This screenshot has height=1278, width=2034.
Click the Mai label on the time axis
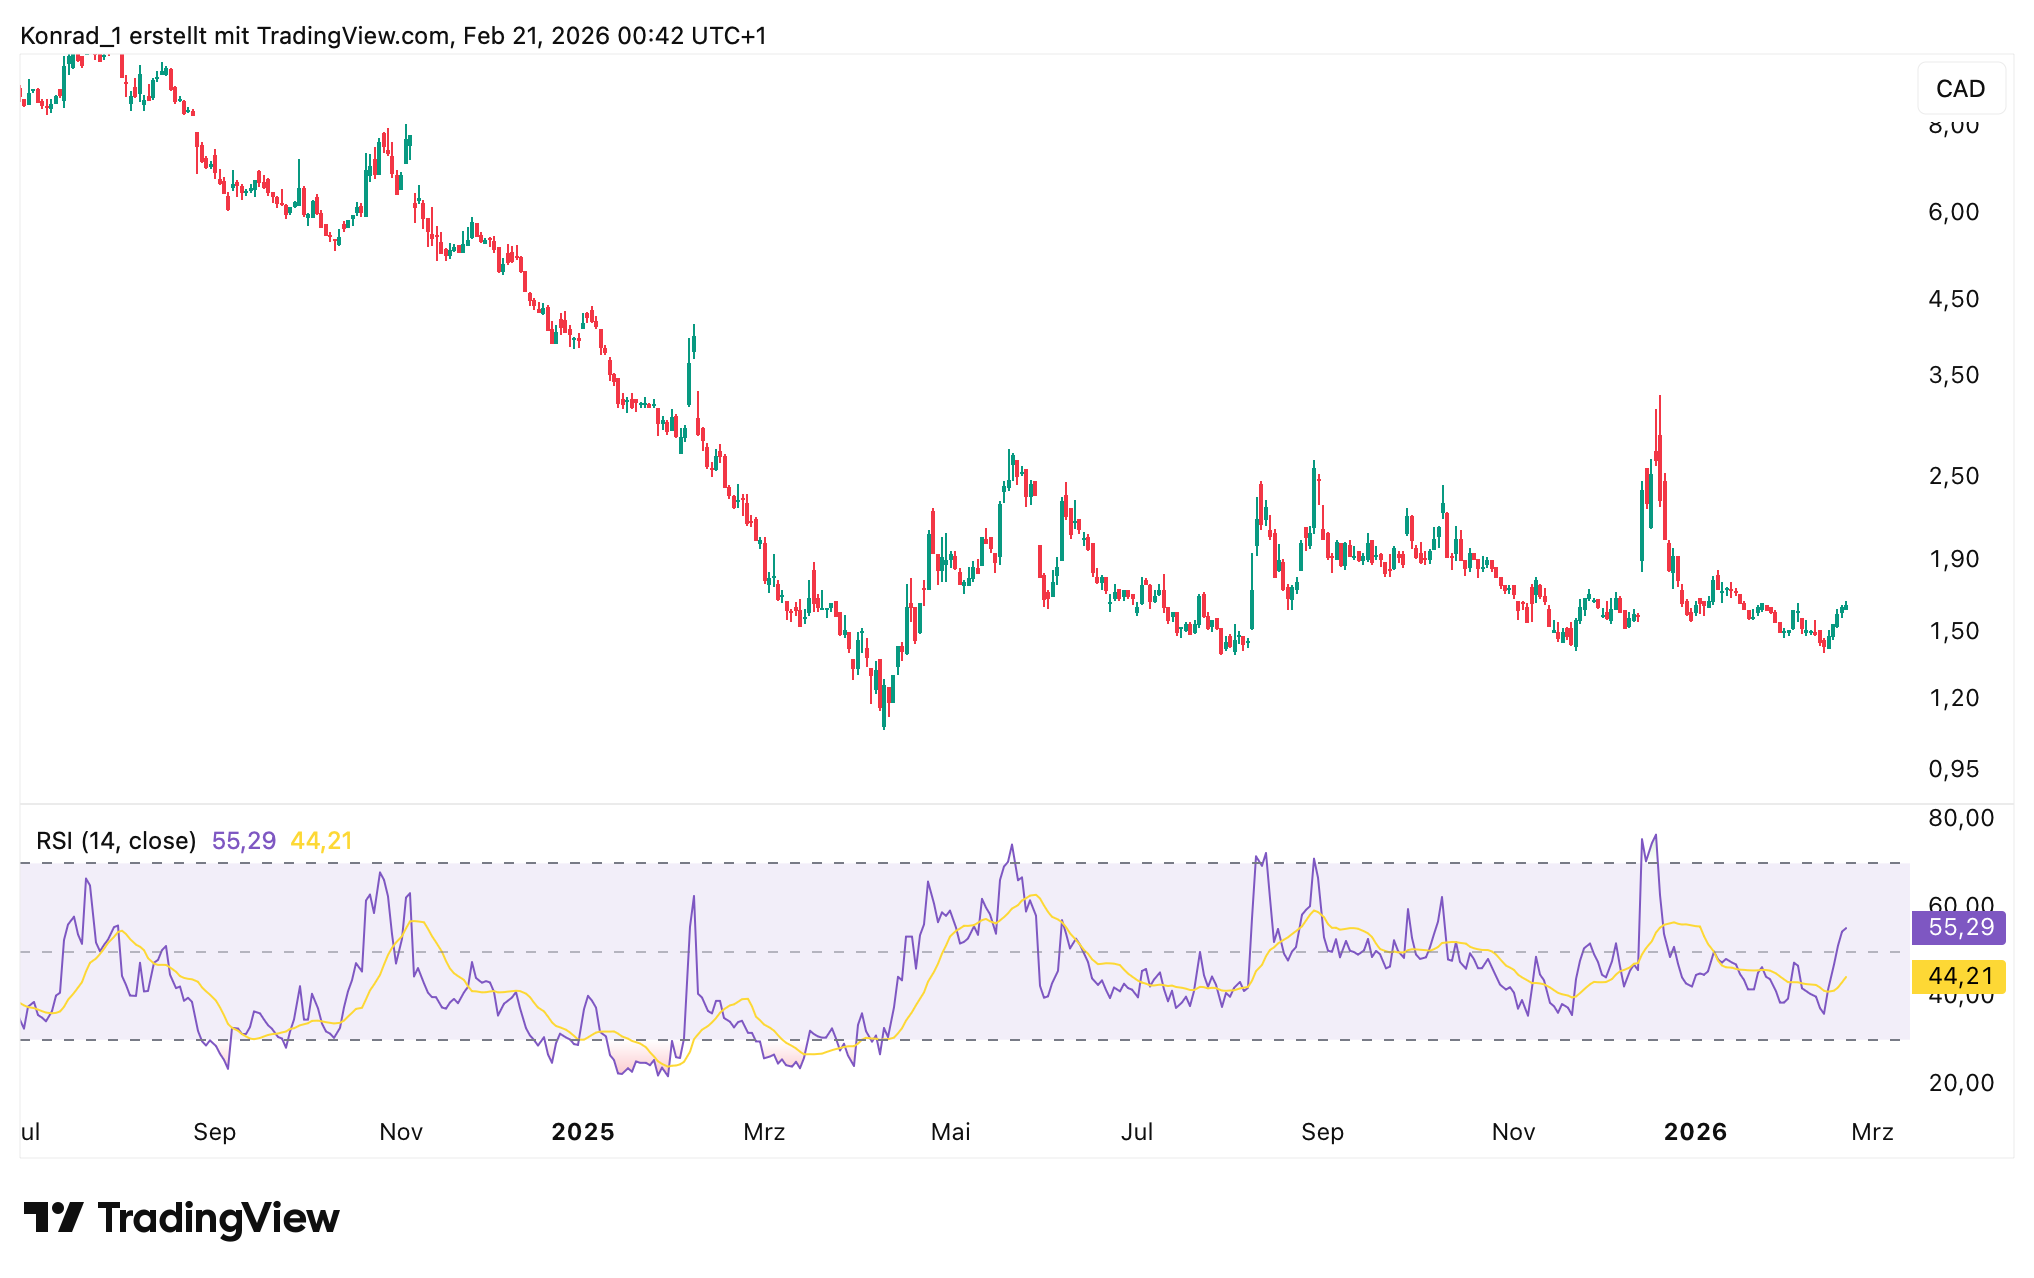pyautogui.click(x=950, y=1132)
